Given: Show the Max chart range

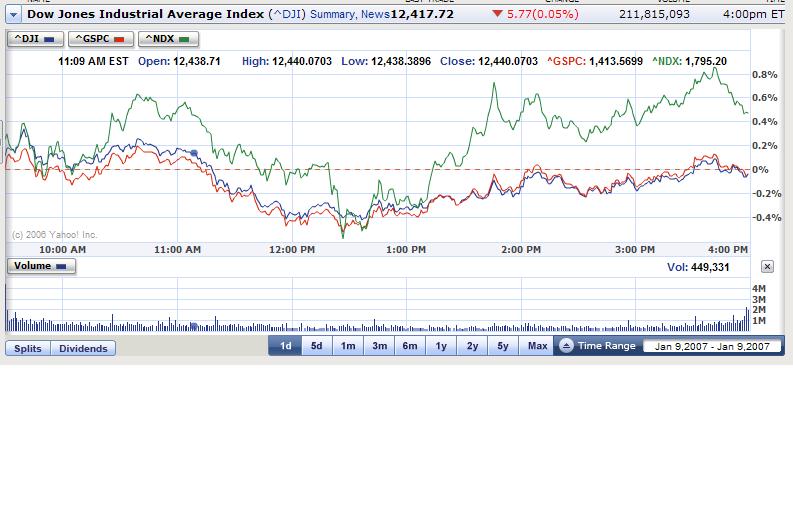Looking at the screenshot, I should [537, 346].
